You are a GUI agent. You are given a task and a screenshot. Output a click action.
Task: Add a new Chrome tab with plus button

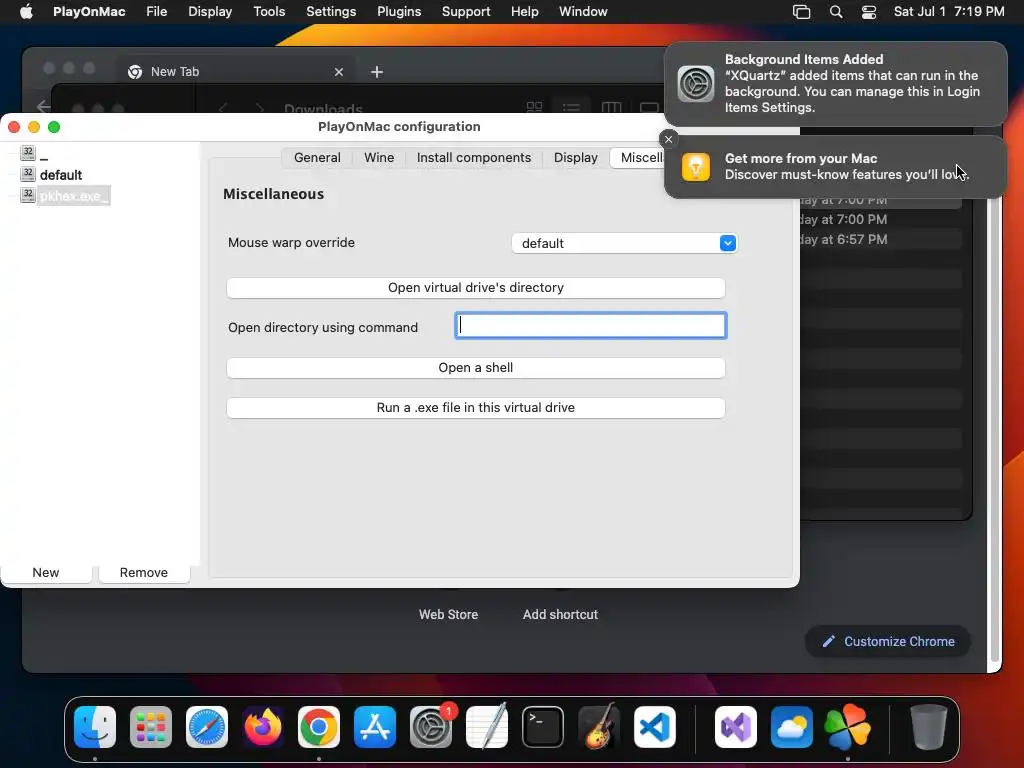[377, 72]
